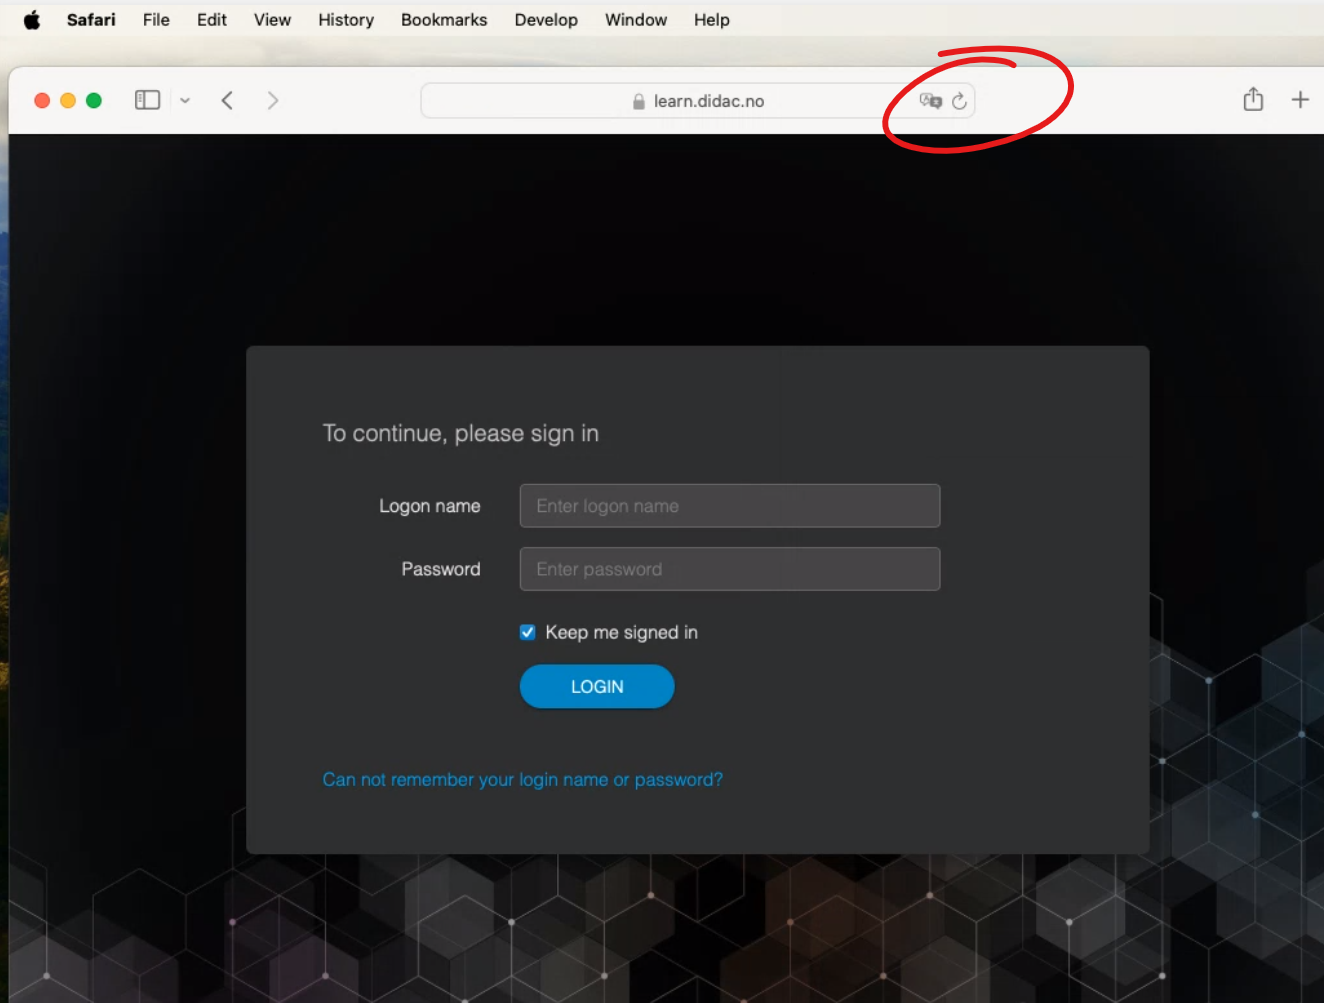Open the Share menu
This screenshot has height=1003, width=1324.
pyautogui.click(x=1252, y=99)
